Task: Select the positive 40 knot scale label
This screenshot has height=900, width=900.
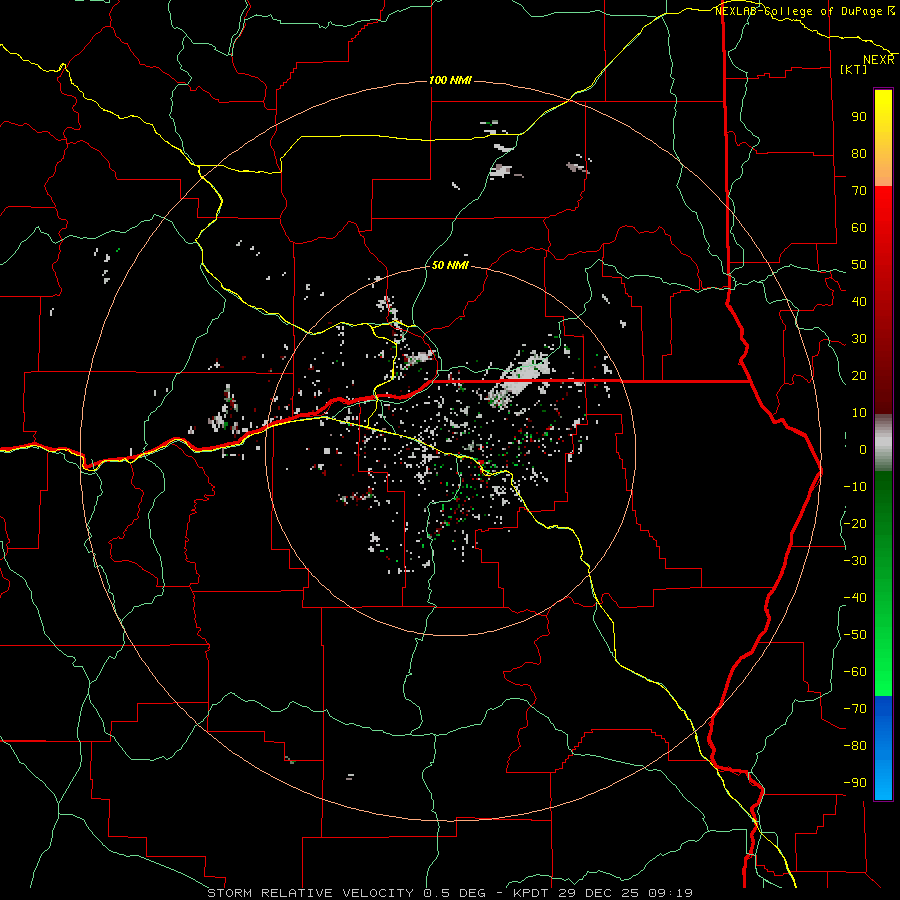Action: tap(859, 302)
